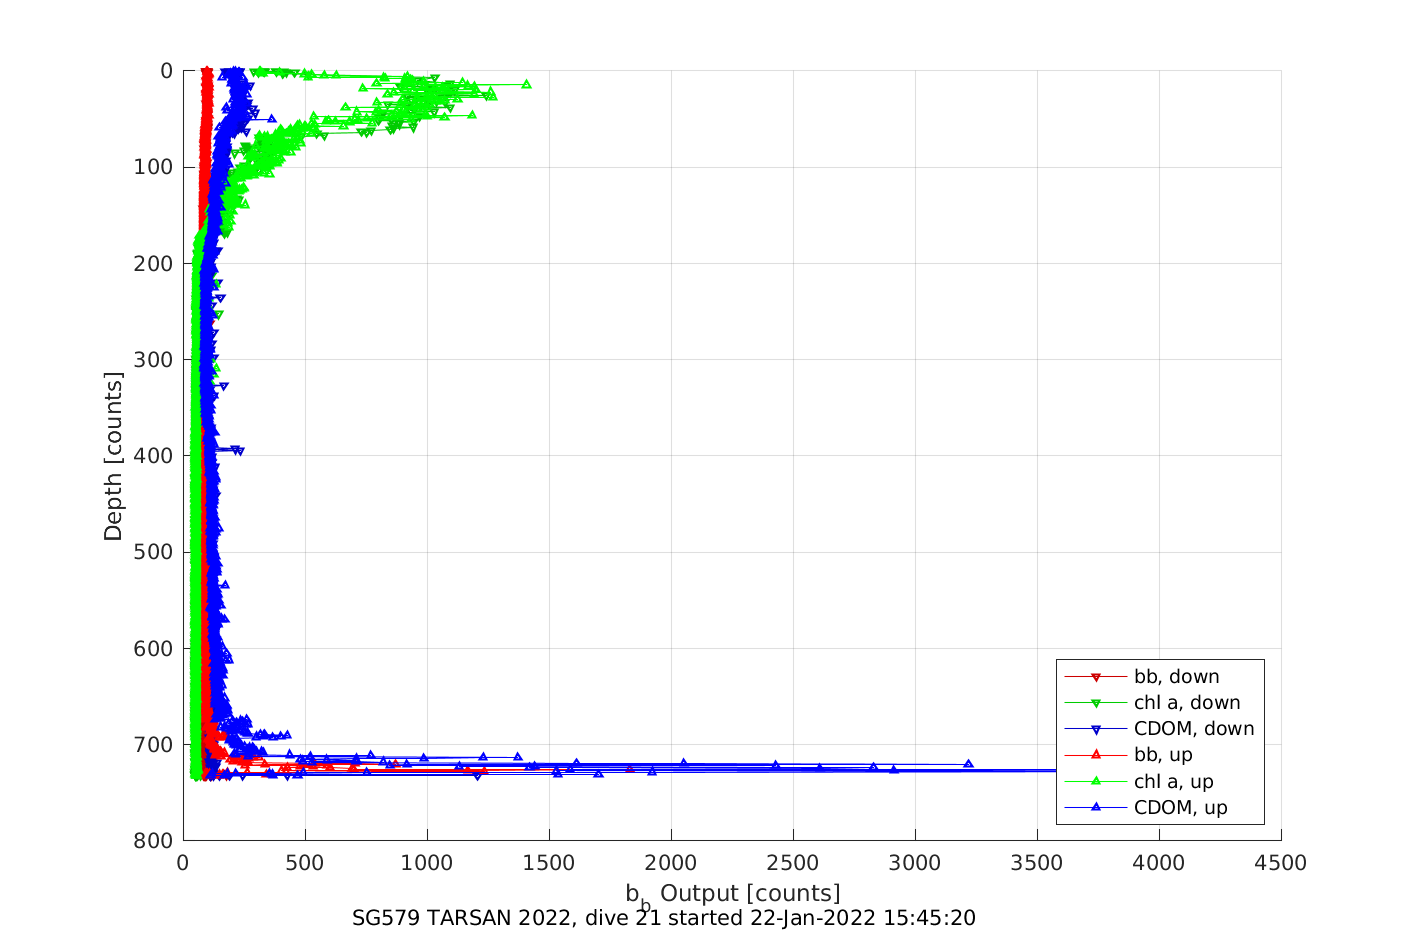Click the 'bb Output [counts]' x-axis label
Screen dimensions: 1417x945
pyautogui.click(x=733, y=895)
